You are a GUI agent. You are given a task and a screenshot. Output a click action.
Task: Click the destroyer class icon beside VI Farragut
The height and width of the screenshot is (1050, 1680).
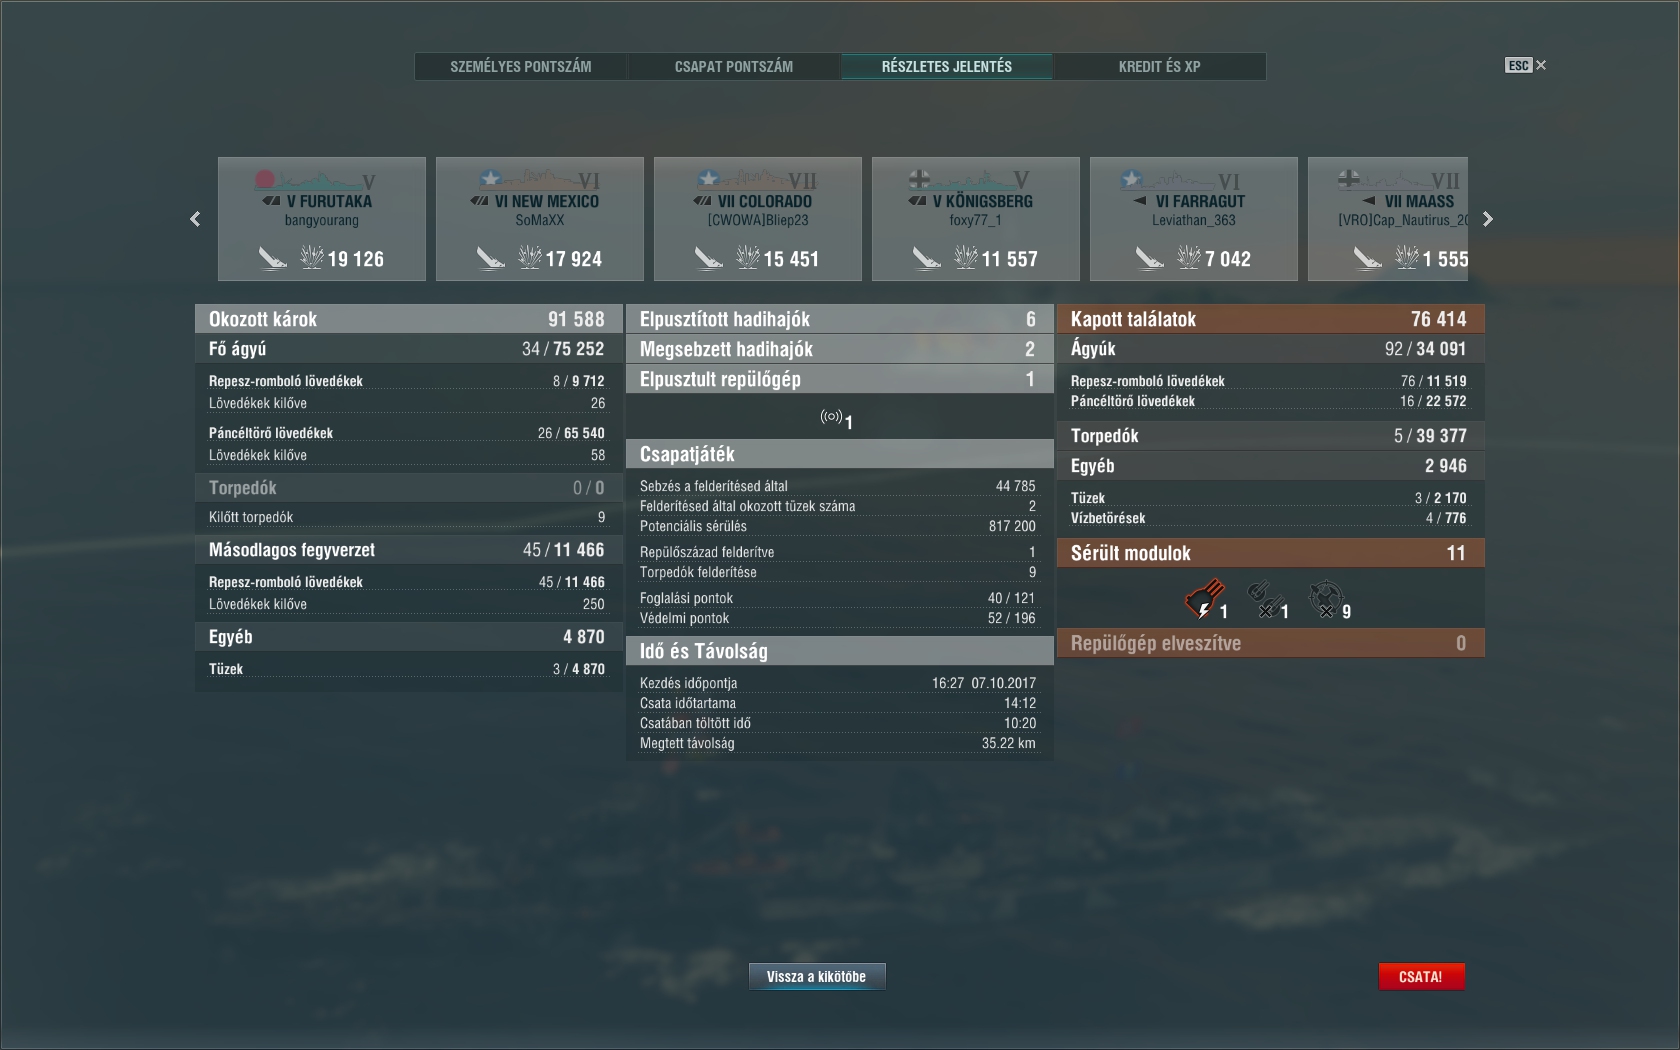point(1140,201)
